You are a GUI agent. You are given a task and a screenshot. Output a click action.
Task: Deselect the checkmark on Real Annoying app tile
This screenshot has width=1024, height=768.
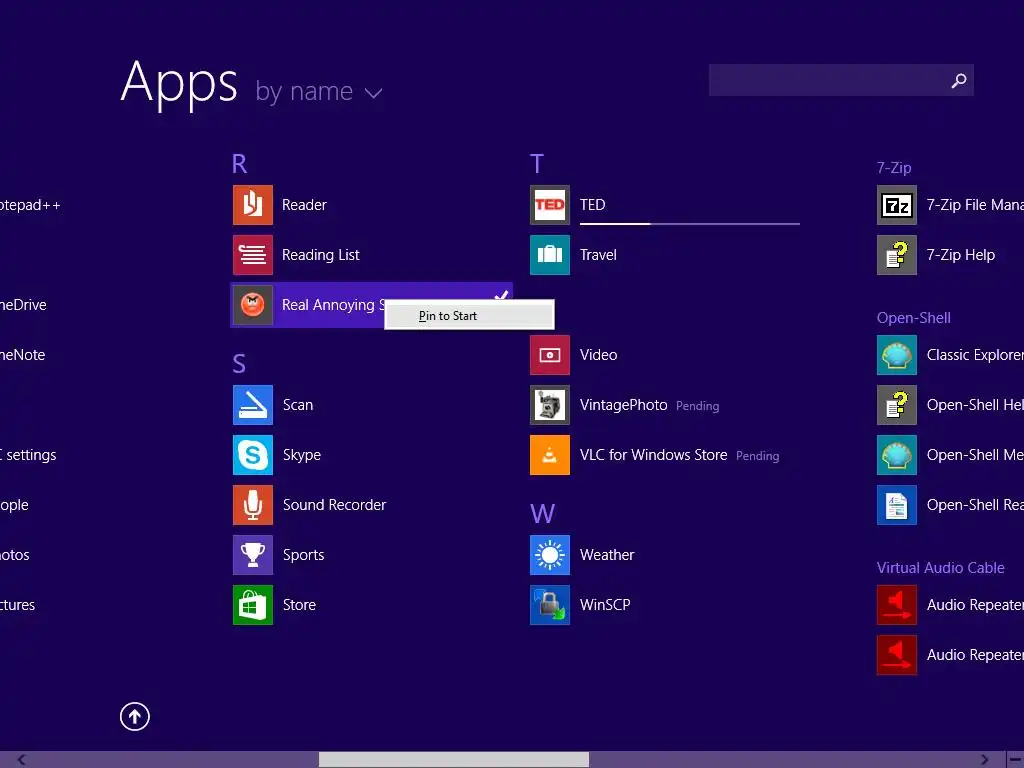tap(501, 295)
